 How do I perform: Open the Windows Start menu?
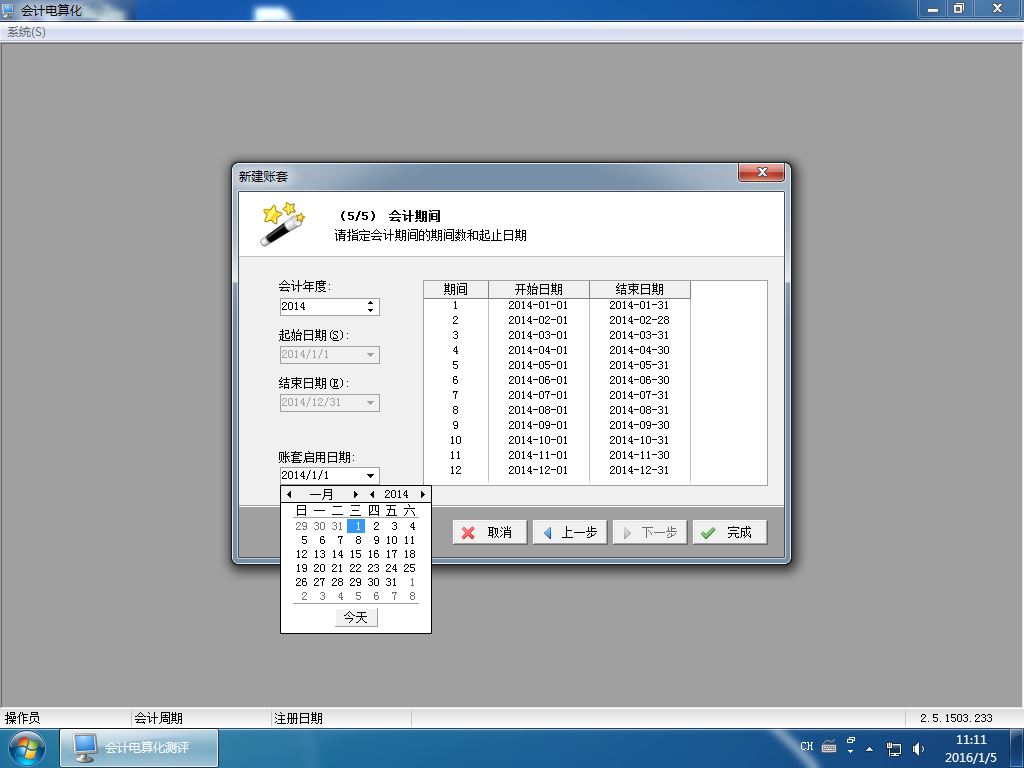[26, 748]
